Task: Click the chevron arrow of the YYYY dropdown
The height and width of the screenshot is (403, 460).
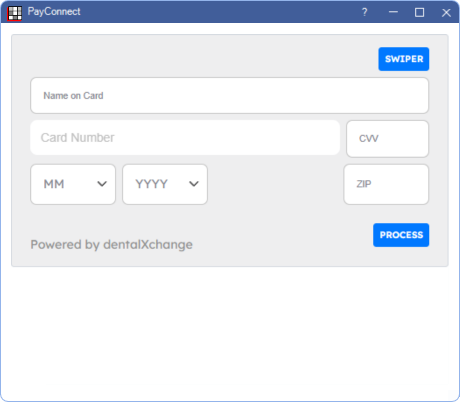Action: point(194,184)
